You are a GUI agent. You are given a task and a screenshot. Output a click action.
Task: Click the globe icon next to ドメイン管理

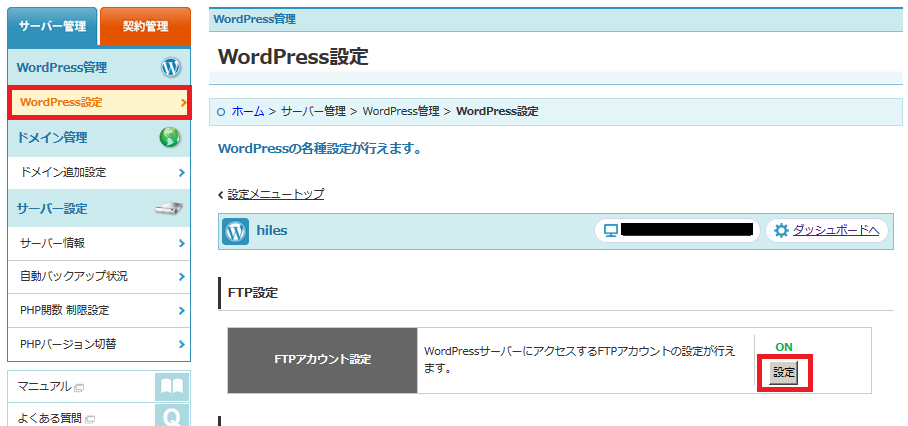click(170, 137)
